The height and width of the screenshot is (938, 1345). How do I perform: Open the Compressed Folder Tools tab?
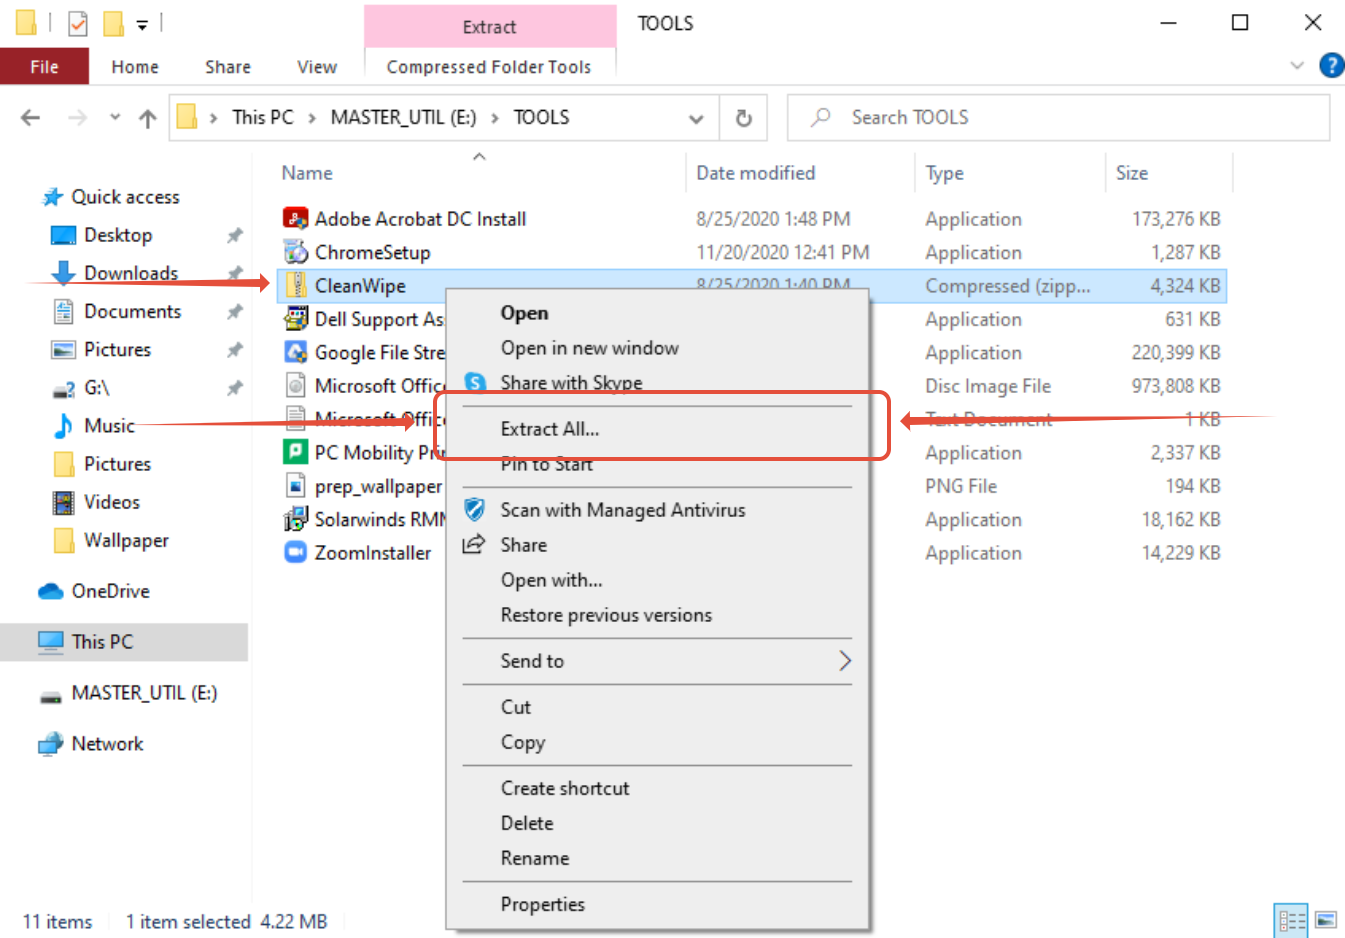(489, 67)
